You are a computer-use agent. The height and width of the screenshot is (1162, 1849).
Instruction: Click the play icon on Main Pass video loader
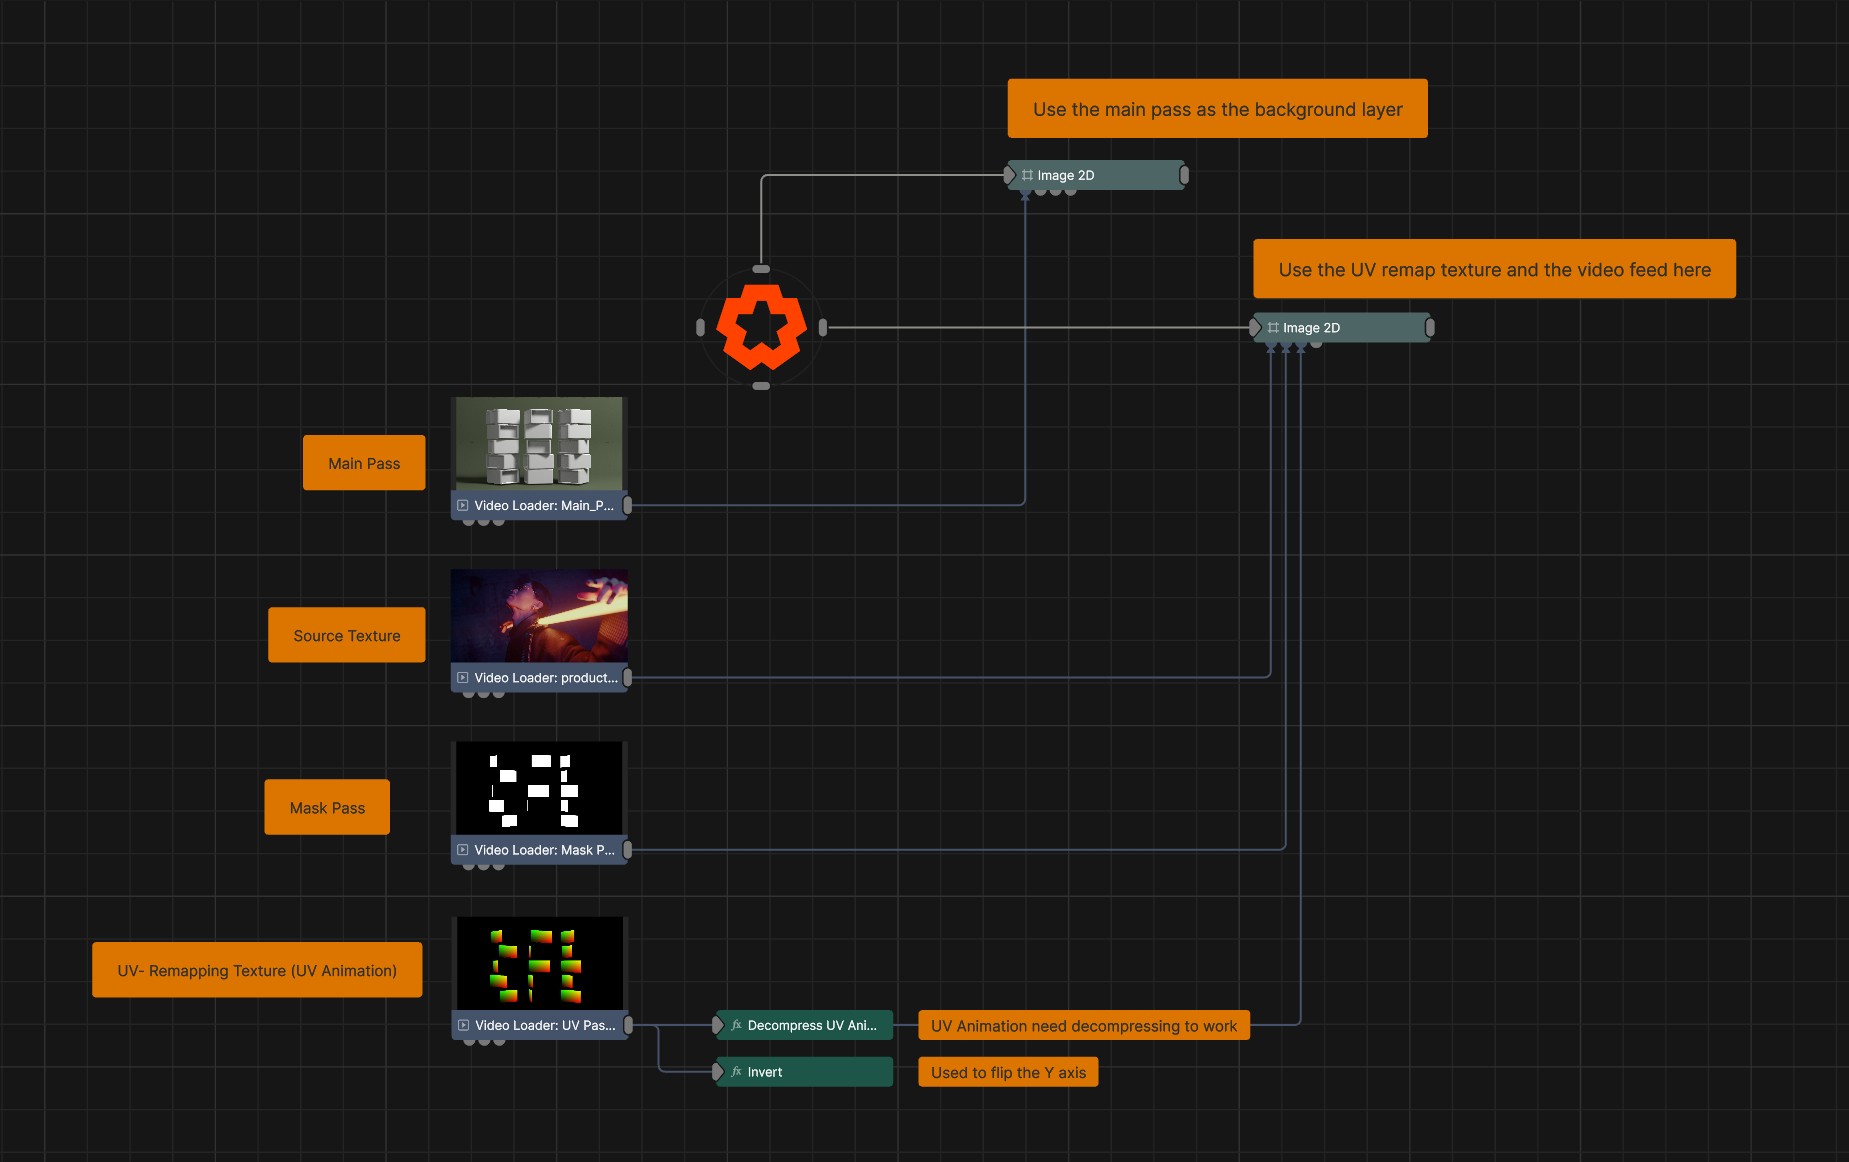point(463,506)
